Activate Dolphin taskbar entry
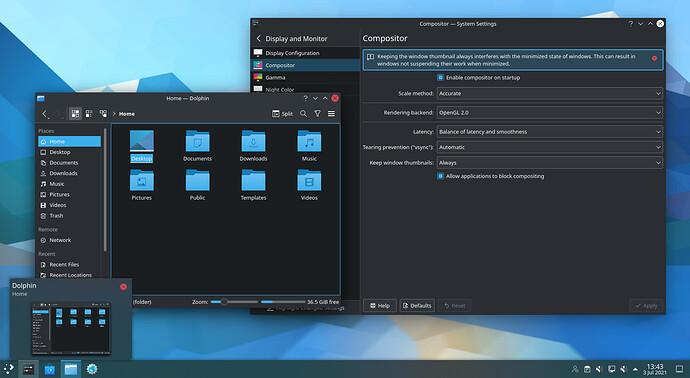 tap(71, 369)
